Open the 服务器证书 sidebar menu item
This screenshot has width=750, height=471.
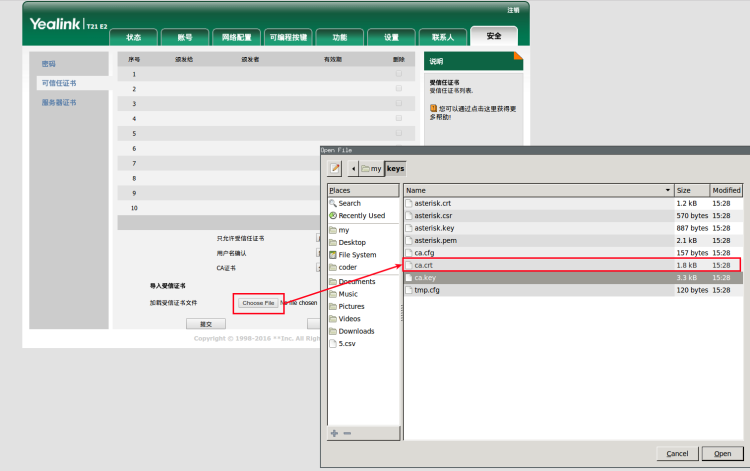tap(59, 102)
